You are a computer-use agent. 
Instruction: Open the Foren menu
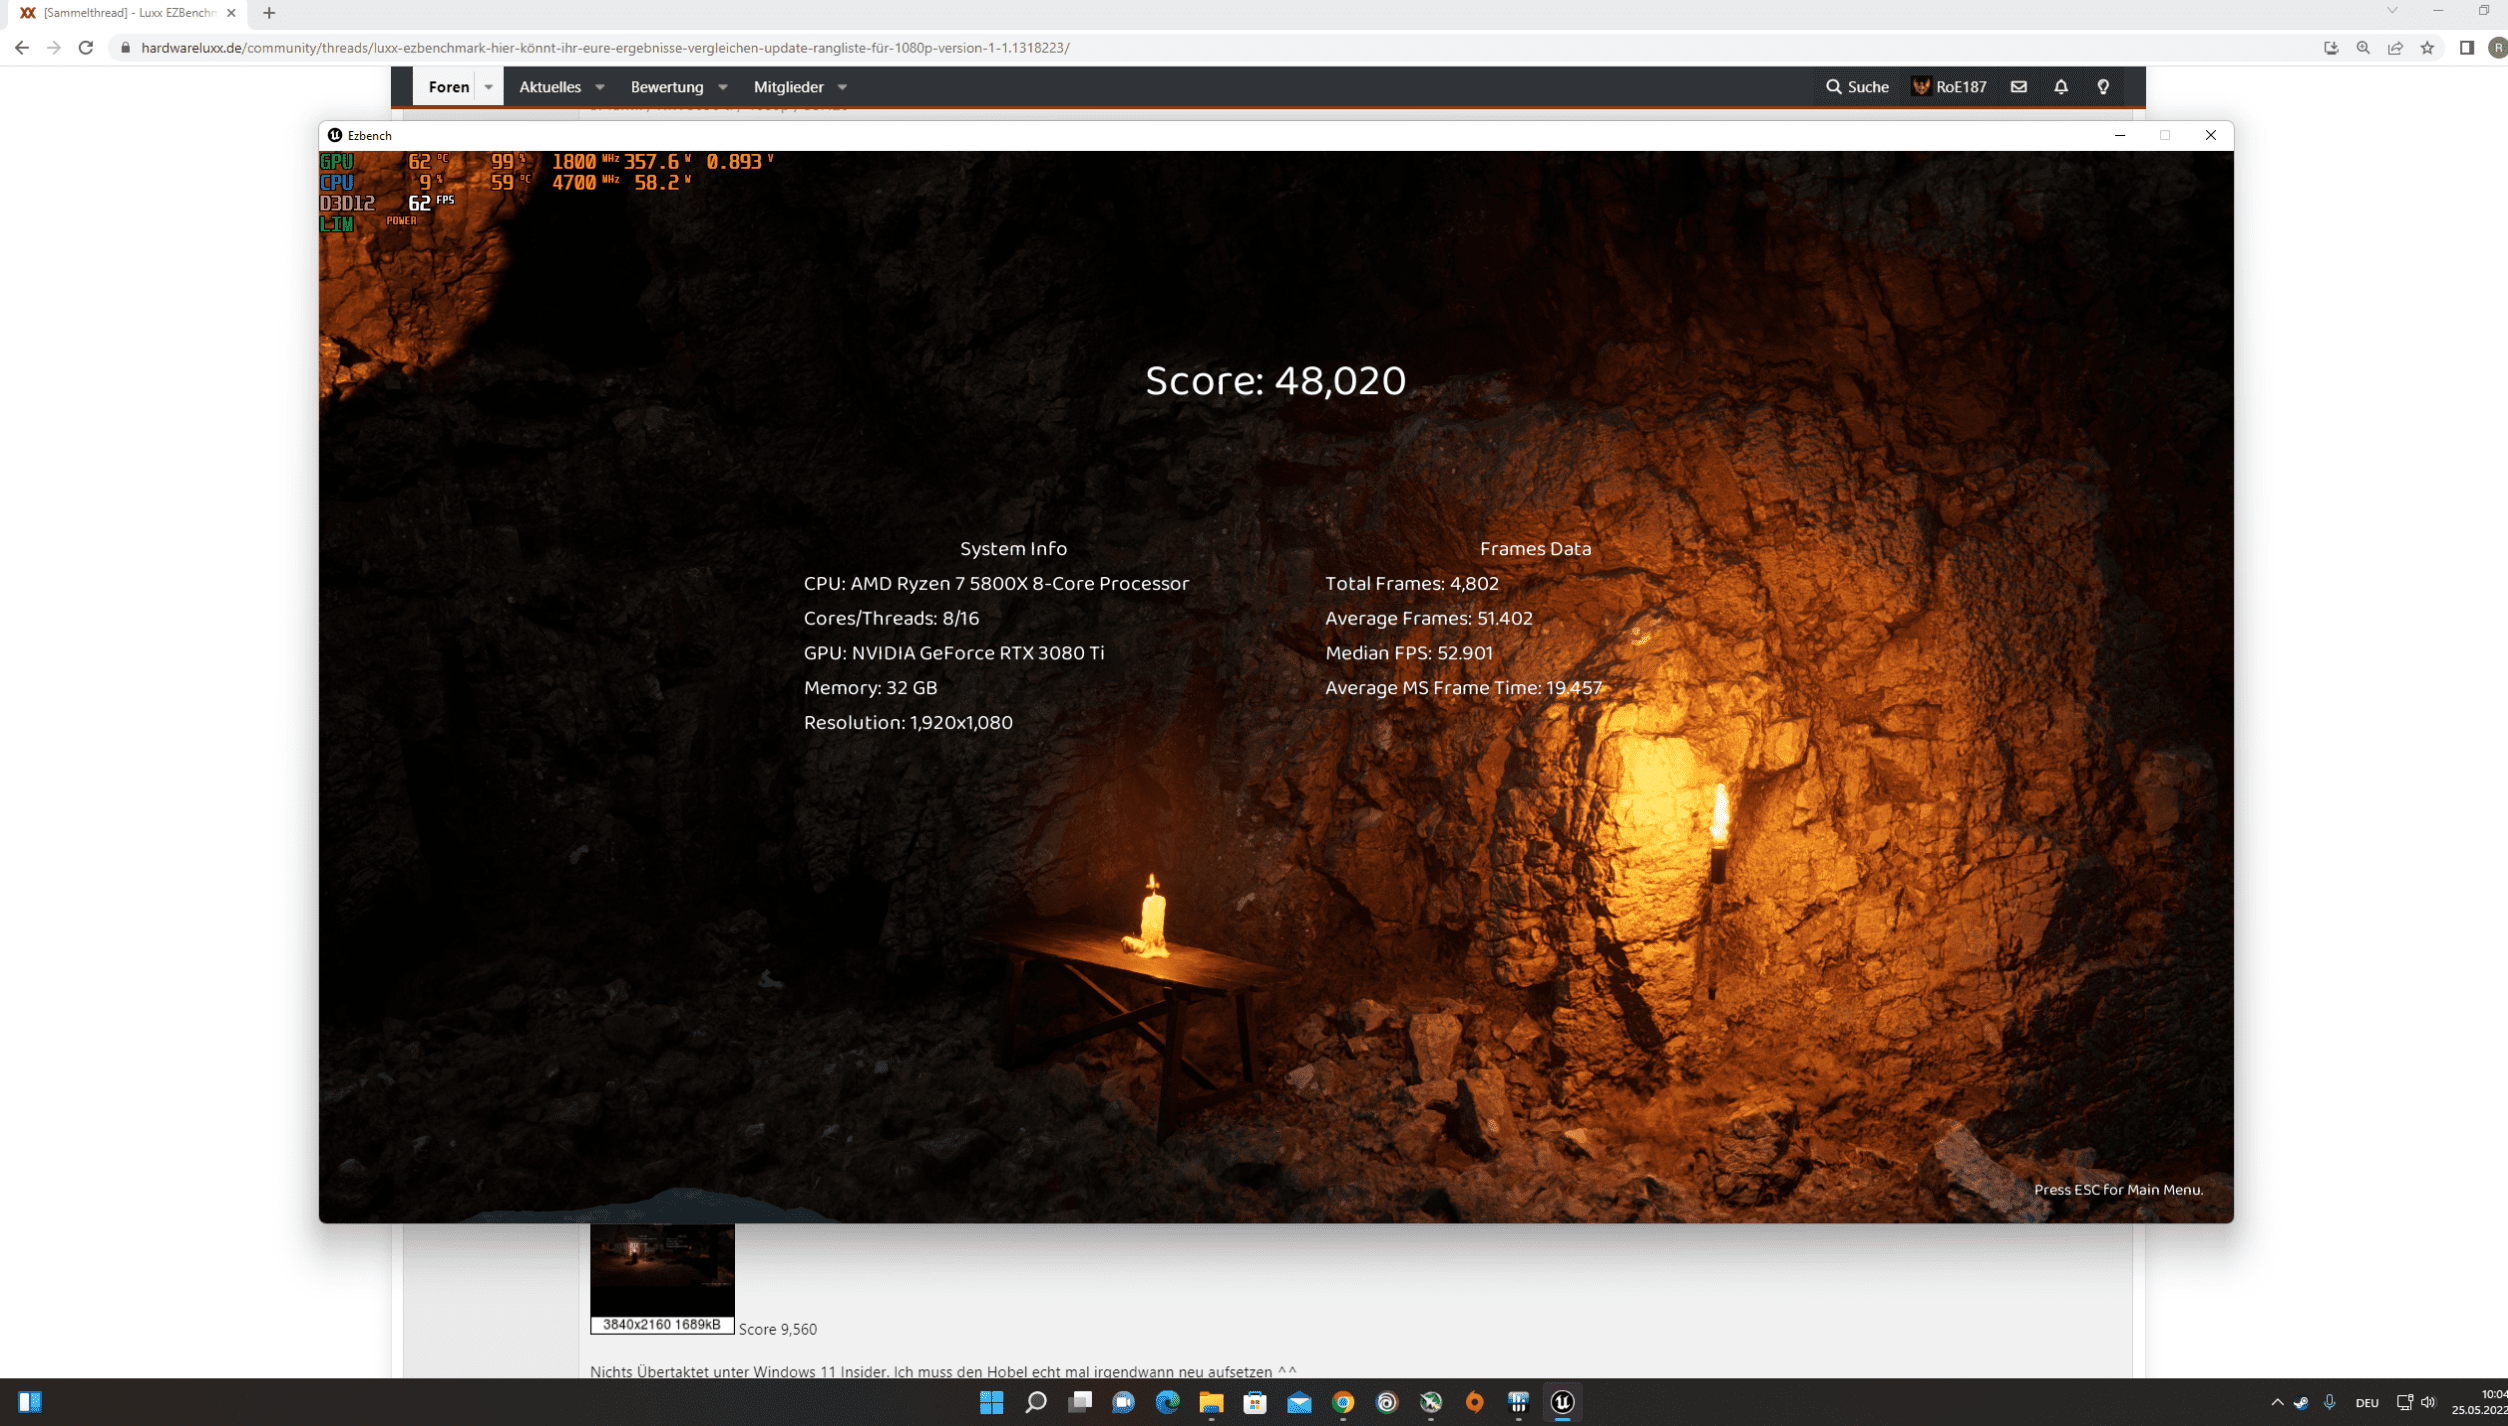point(448,87)
